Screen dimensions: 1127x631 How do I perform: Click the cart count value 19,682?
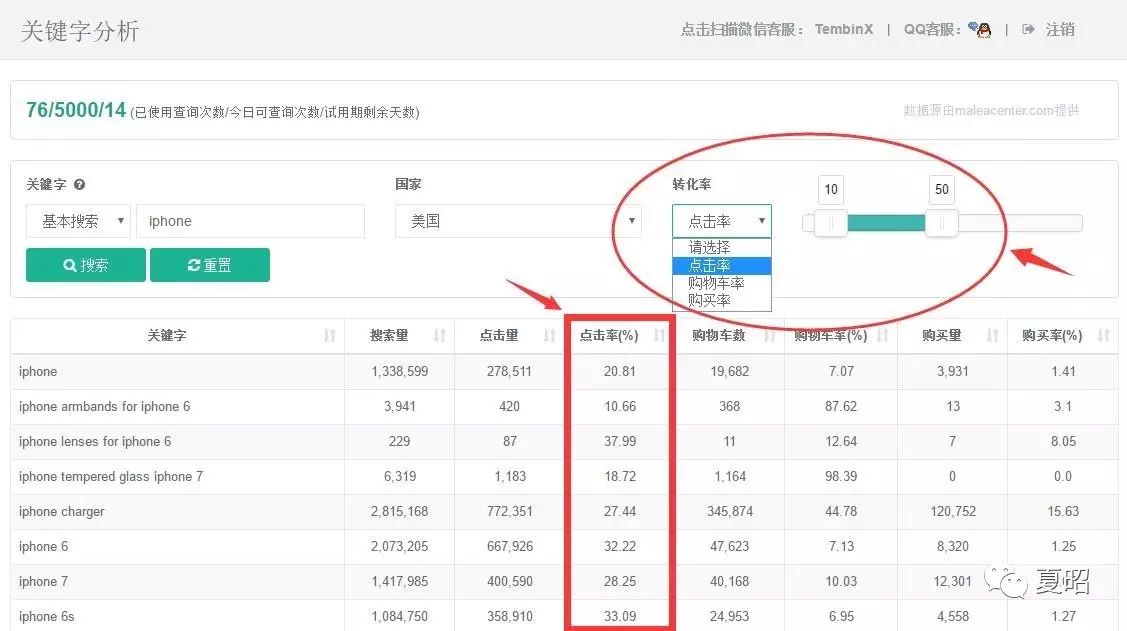click(x=730, y=372)
